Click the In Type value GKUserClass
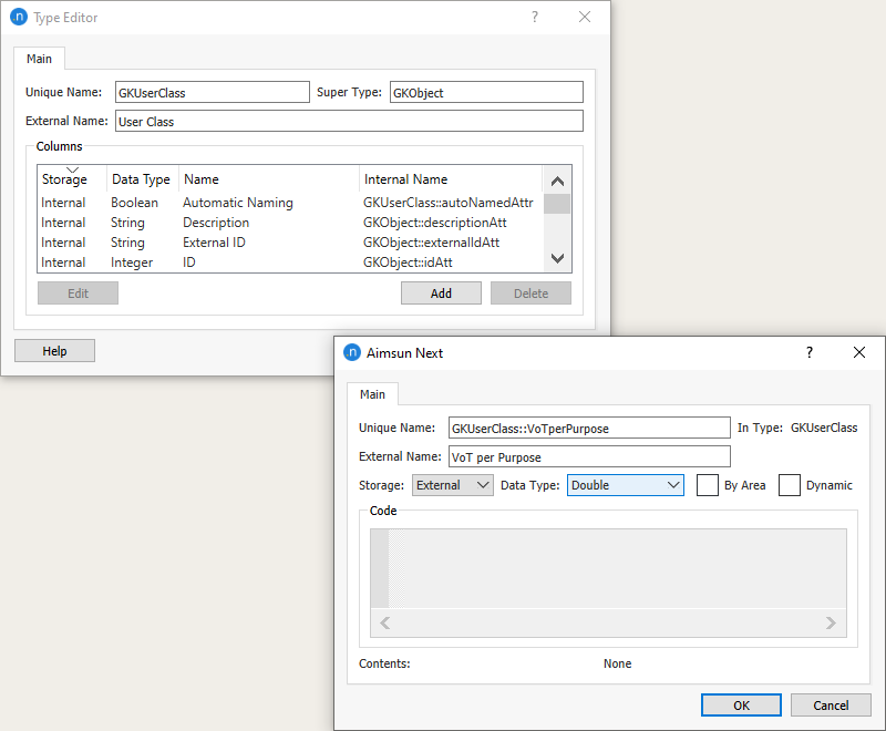 coord(824,428)
